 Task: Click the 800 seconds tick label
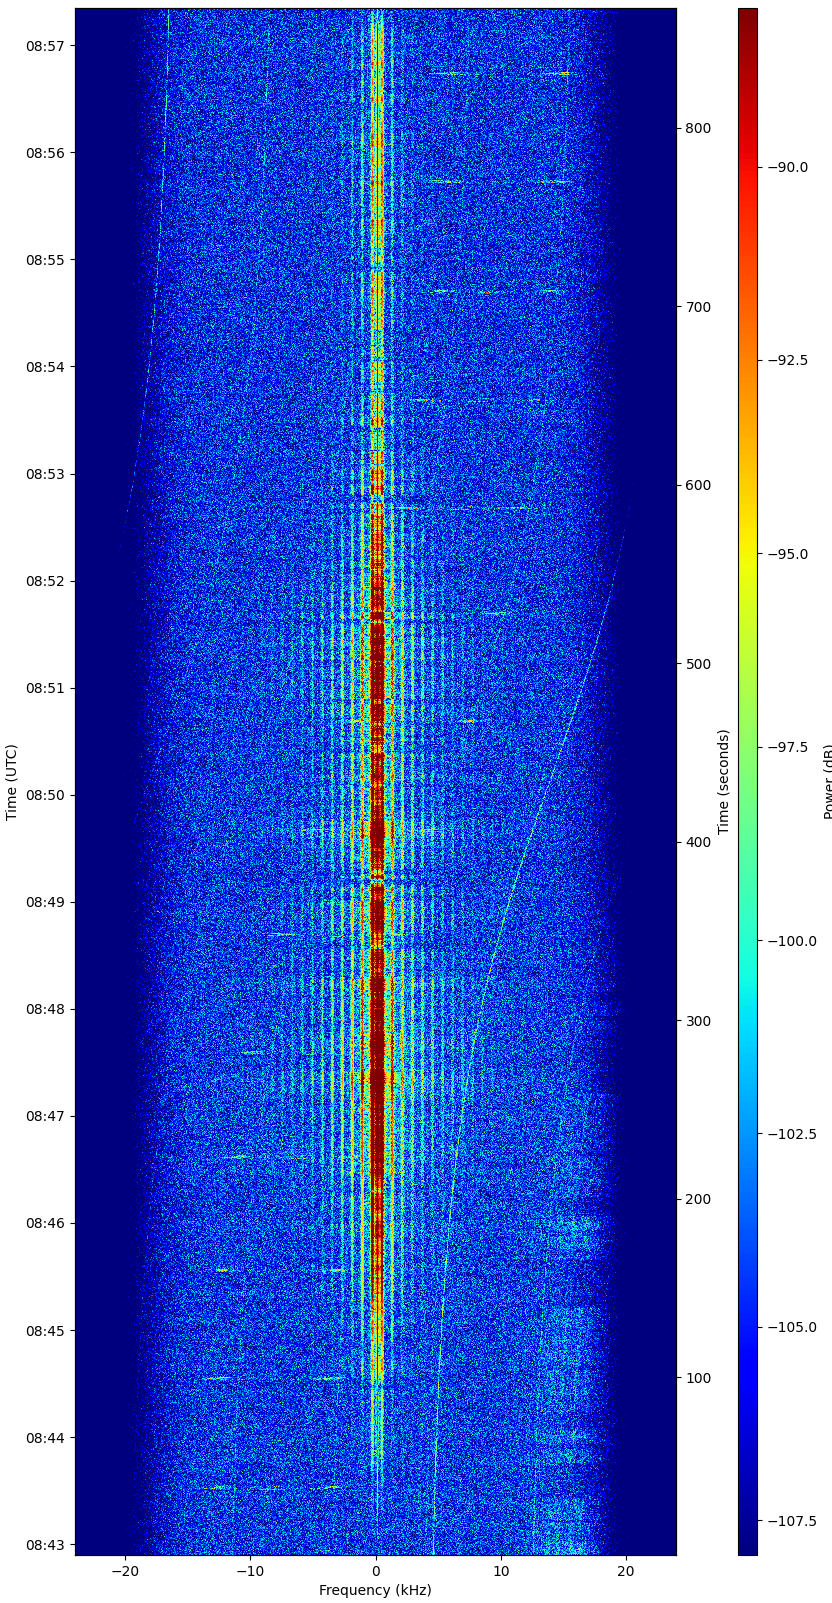(698, 128)
